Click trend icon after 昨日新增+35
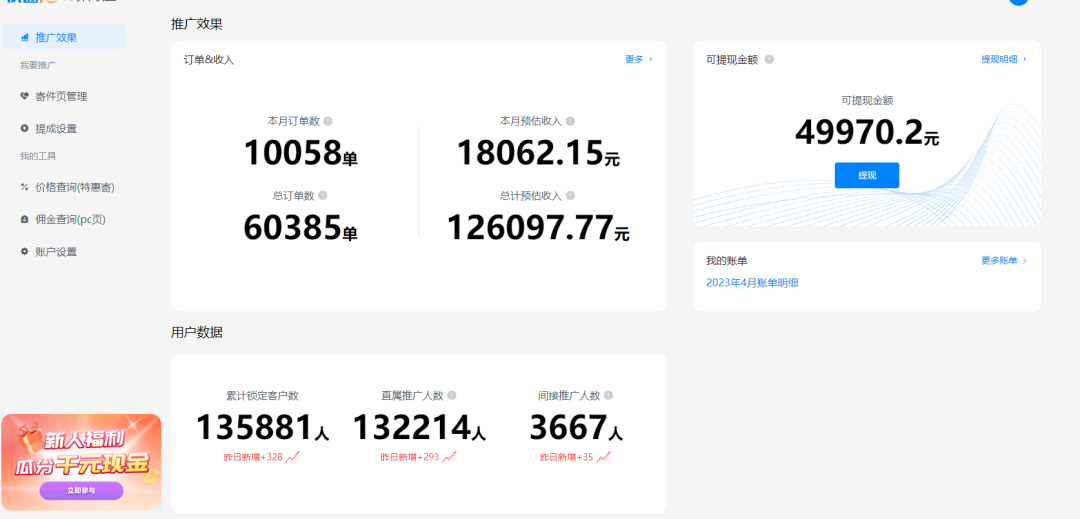1080x519 pixels. coord(603,456)
